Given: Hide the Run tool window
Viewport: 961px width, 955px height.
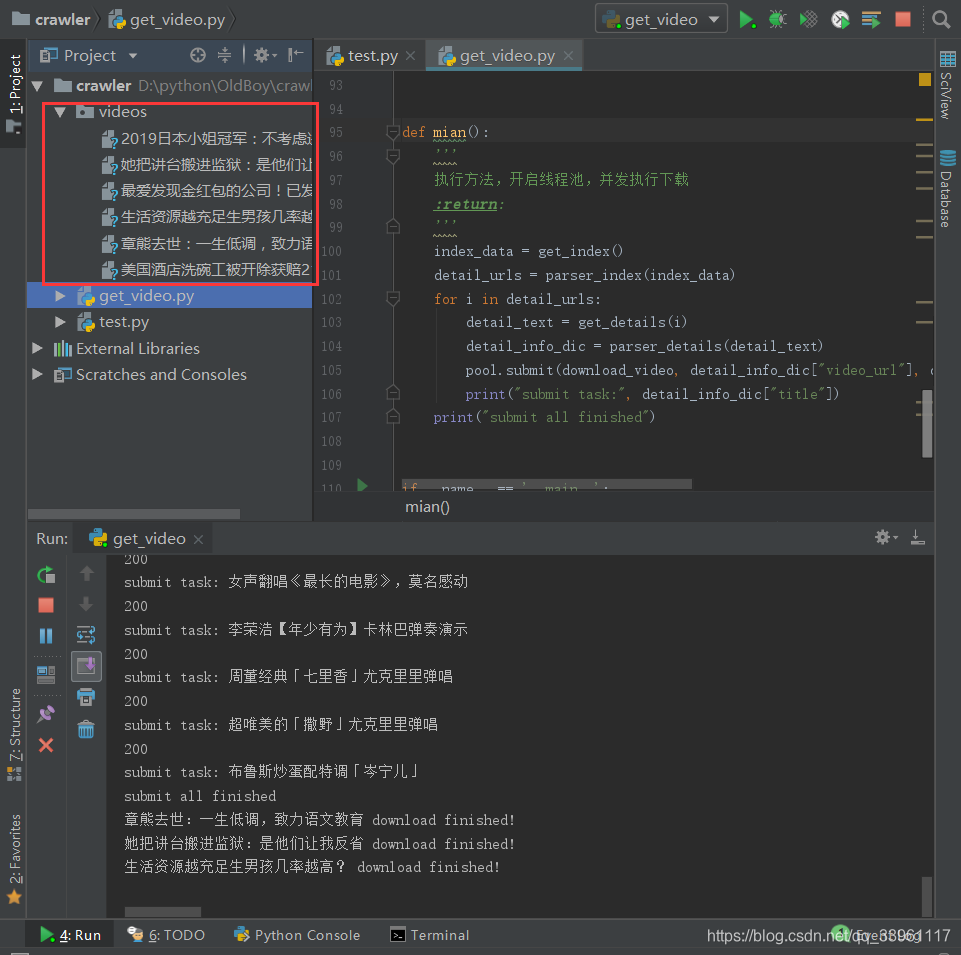Looking at the screenshot, I should coord(917,538).
